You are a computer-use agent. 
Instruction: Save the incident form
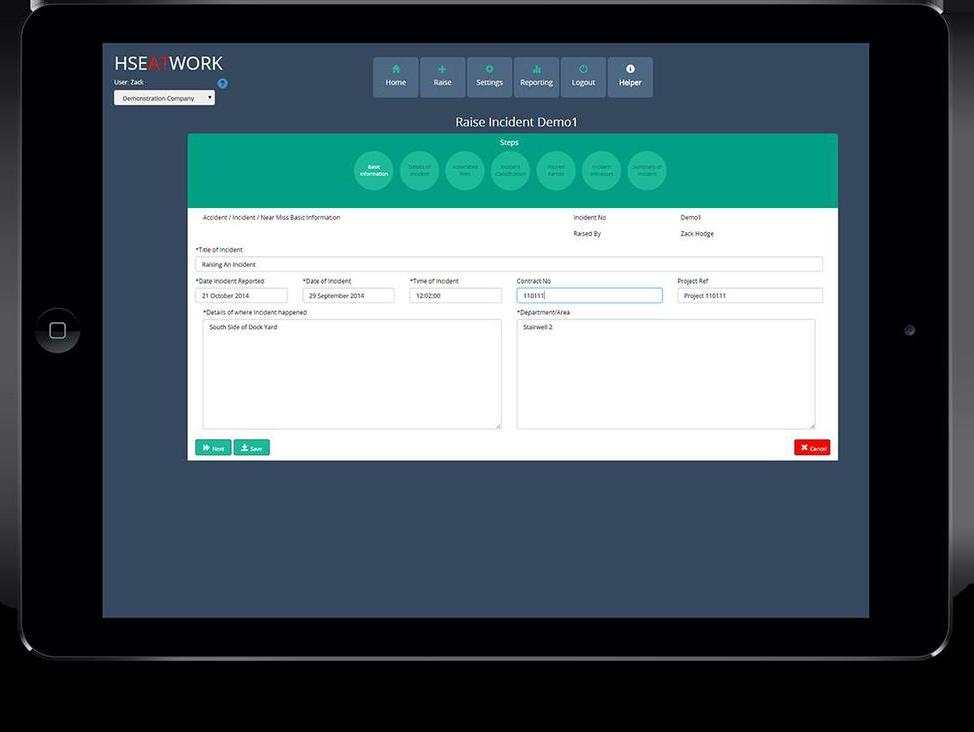click(x=251, y=448)
